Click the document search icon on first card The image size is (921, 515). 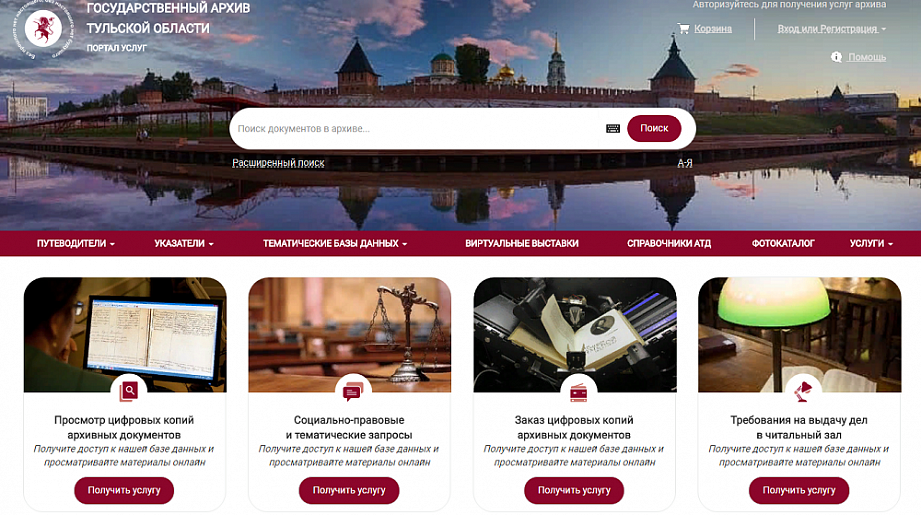pos(129,391)
